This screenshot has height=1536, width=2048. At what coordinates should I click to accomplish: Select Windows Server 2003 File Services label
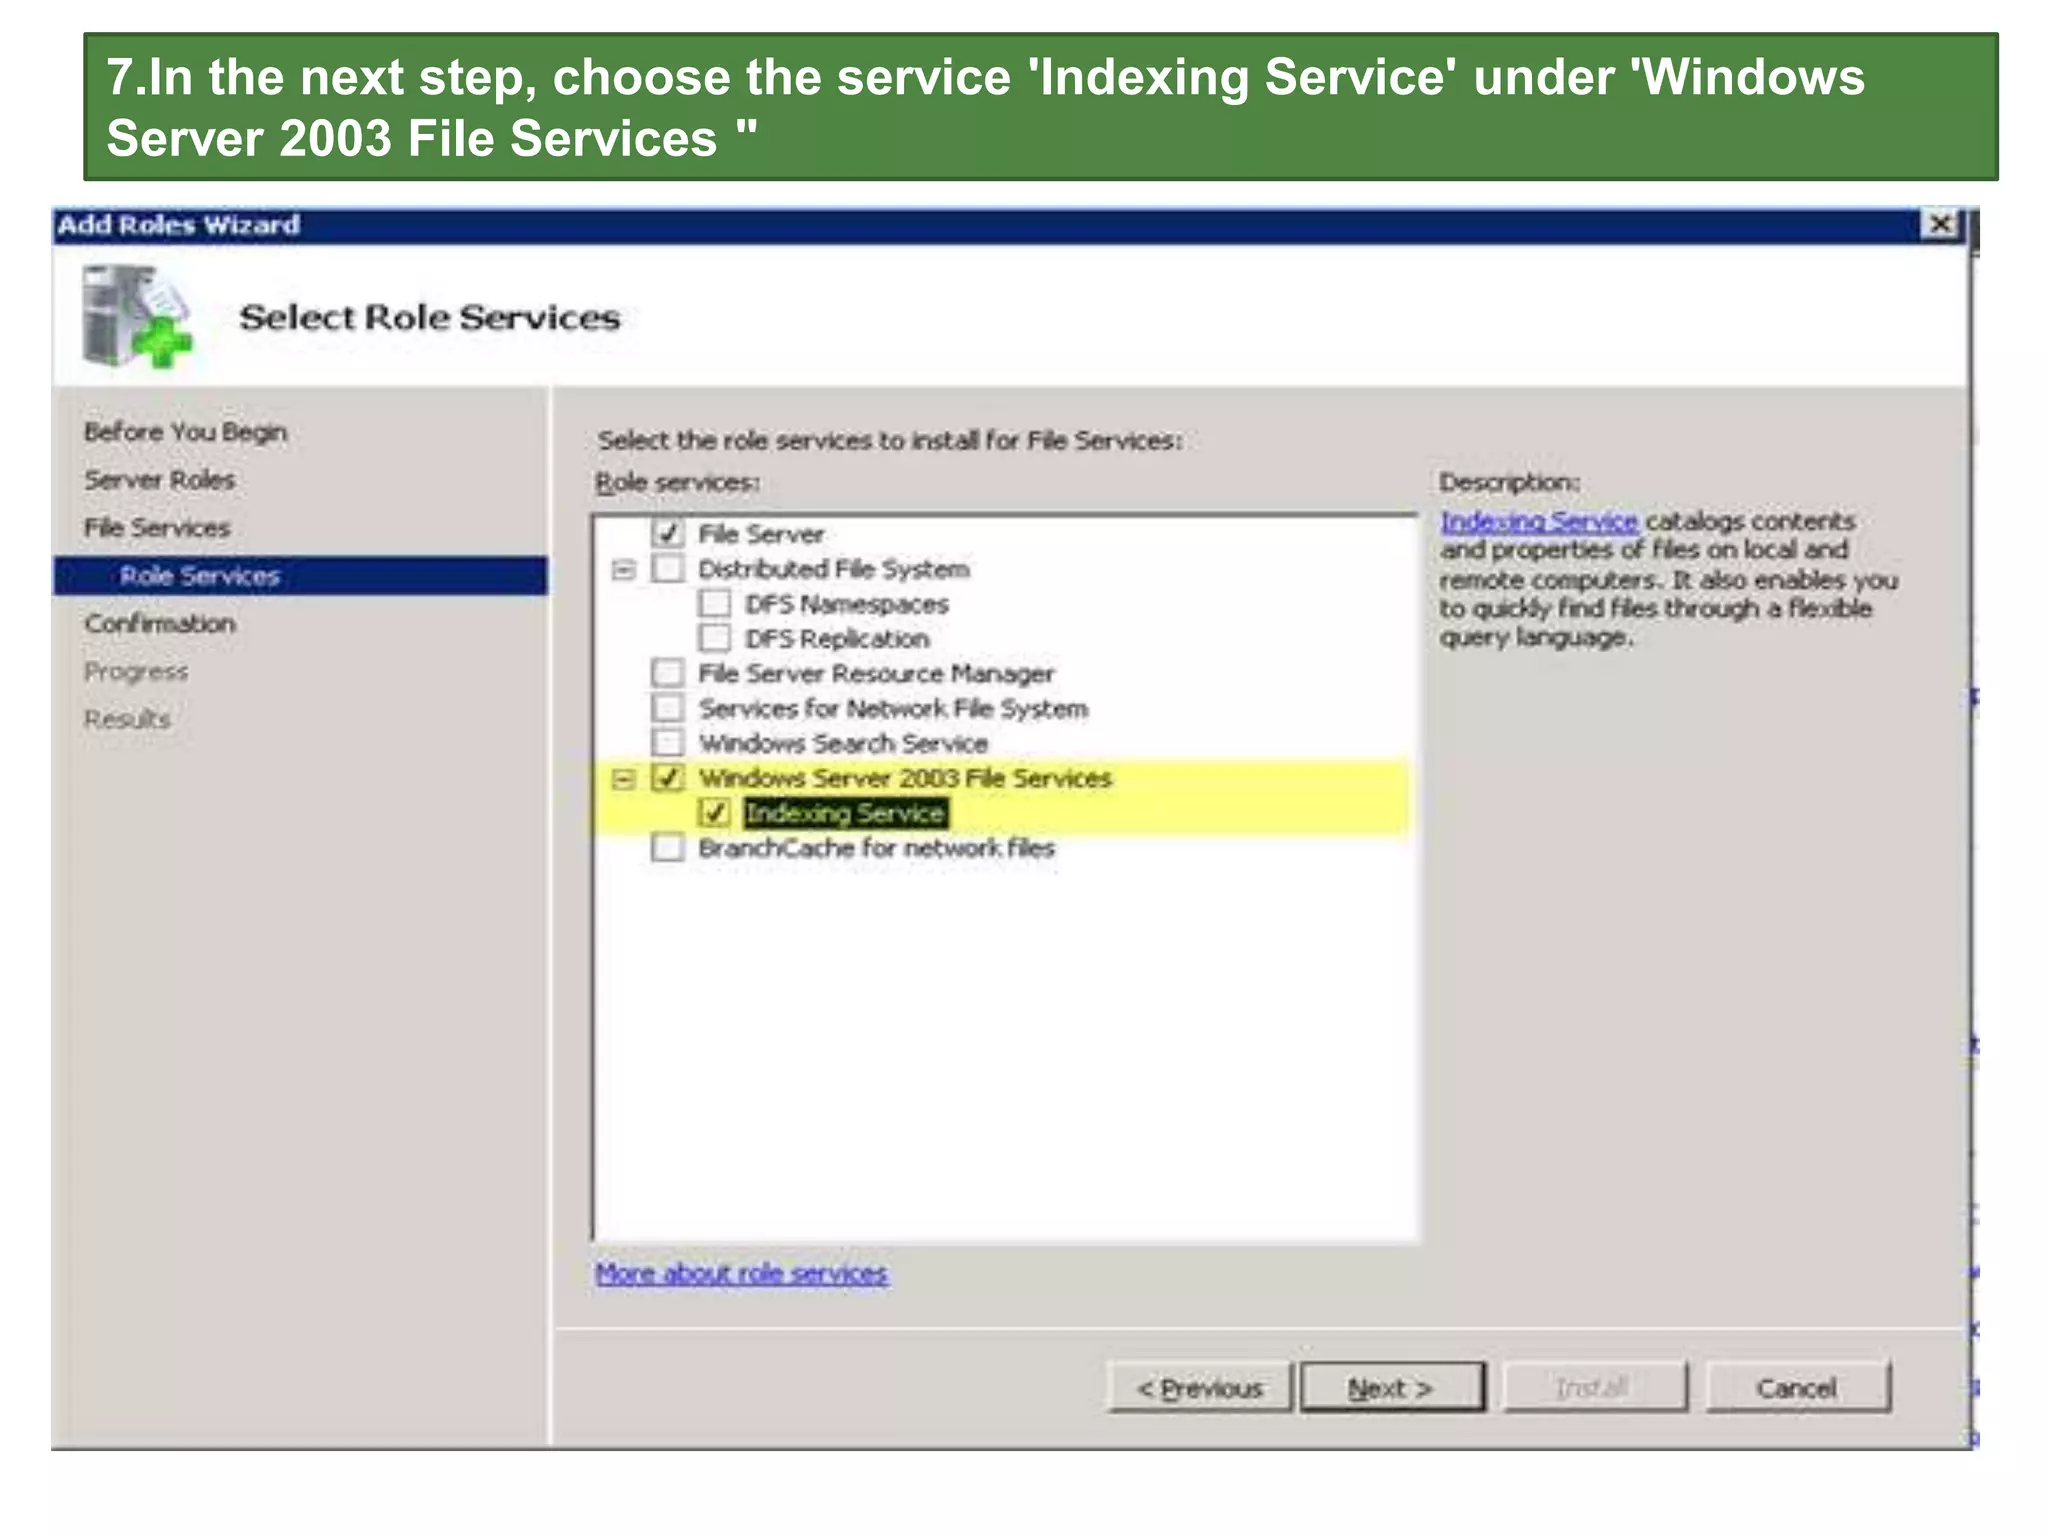pos(905,778)
